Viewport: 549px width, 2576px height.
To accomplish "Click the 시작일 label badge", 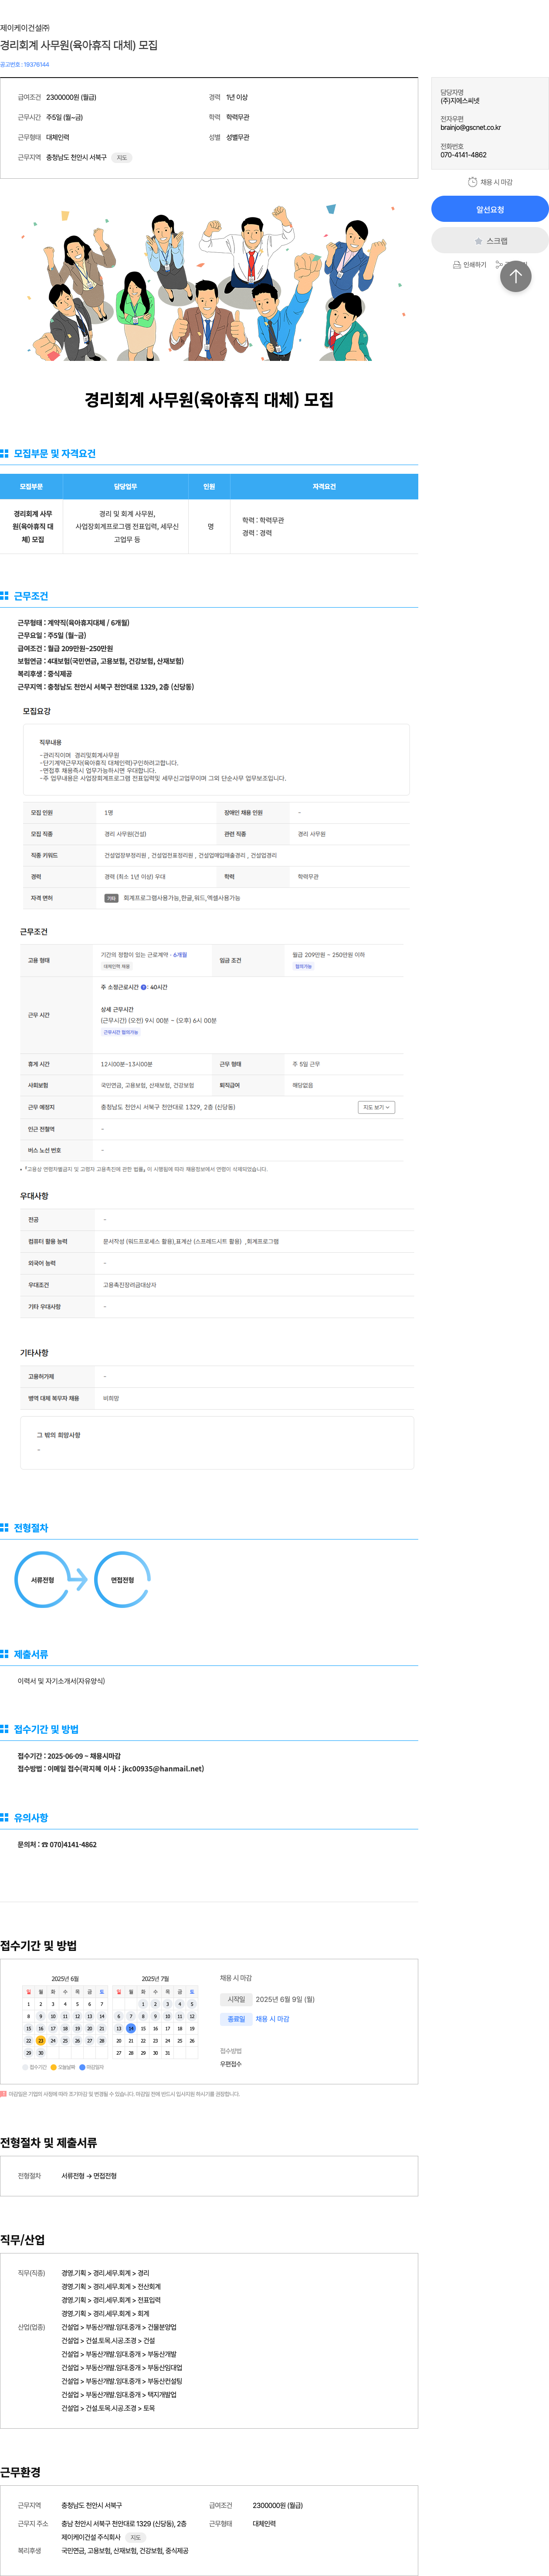I will coord(236,2000).
